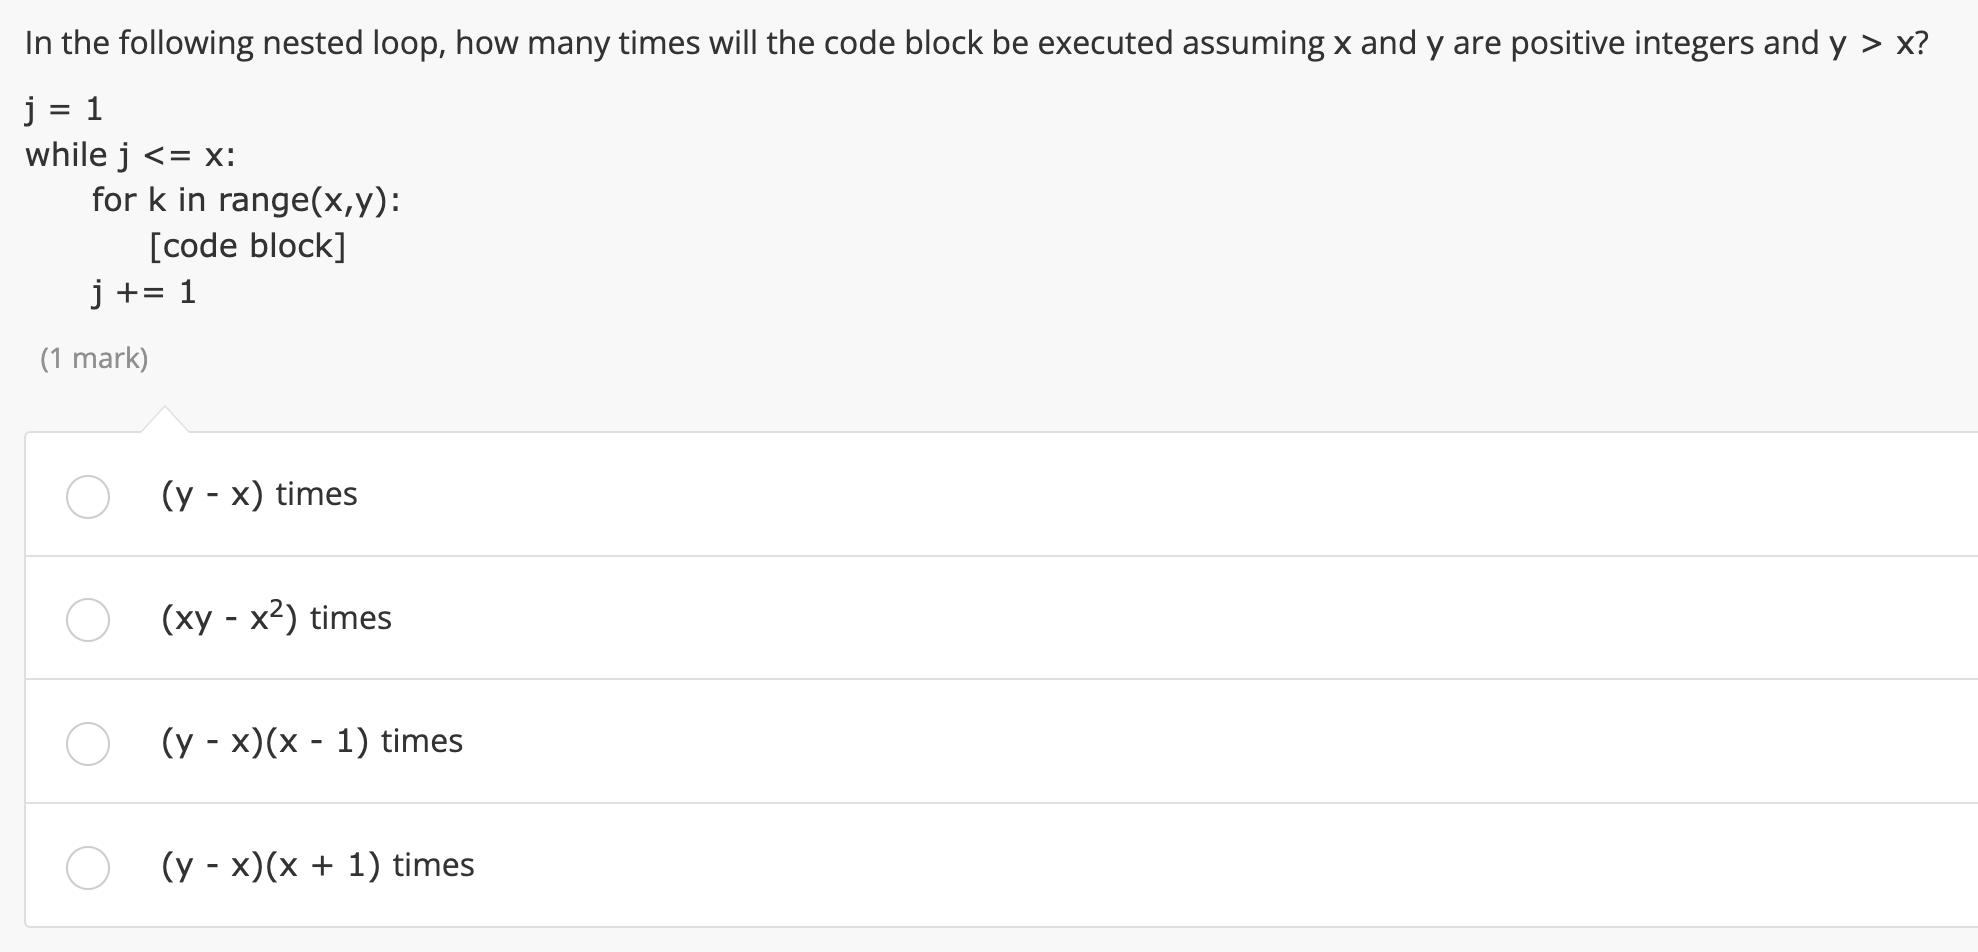Screen dimensions: 1978x952
Task: Click the "j = 1" code line
Action: click(64, 108)
